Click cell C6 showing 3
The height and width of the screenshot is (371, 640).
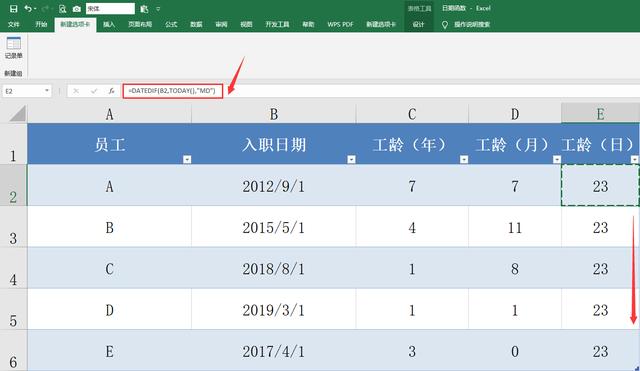click(412, 350)
